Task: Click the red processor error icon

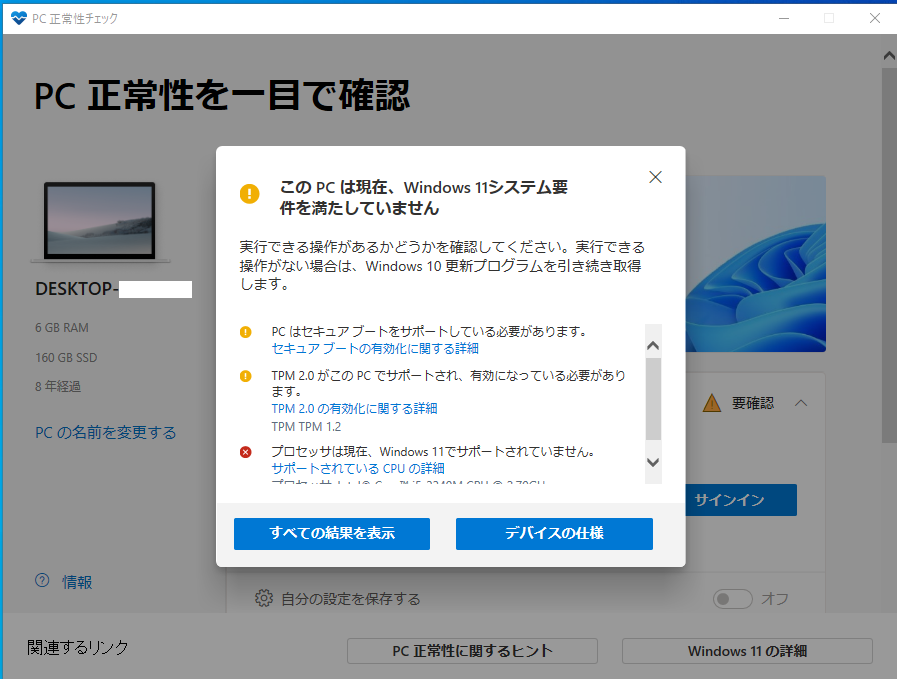Action: 246,452
